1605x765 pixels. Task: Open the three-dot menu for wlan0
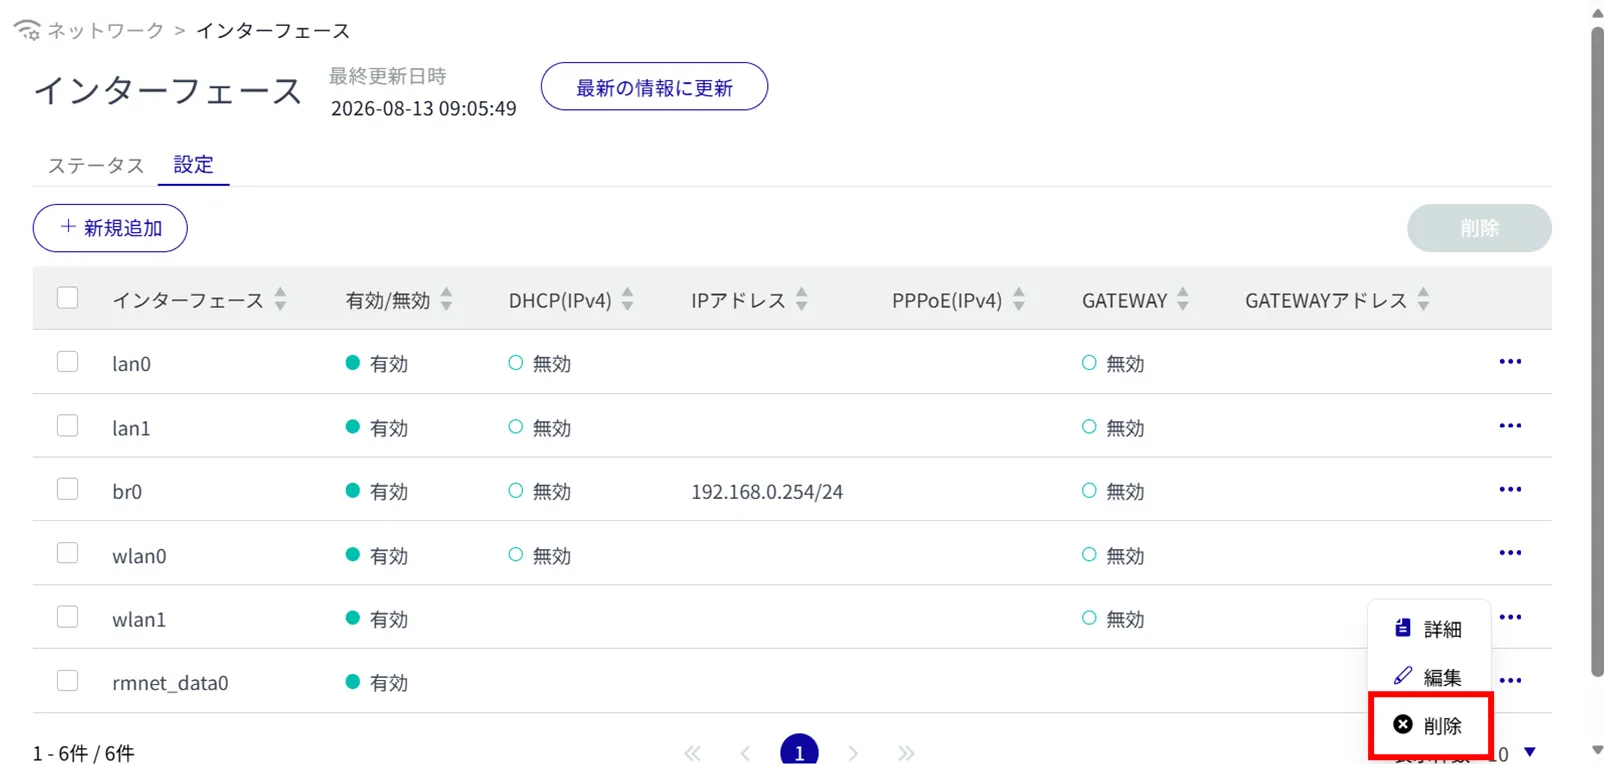(x=1510, y=553)
